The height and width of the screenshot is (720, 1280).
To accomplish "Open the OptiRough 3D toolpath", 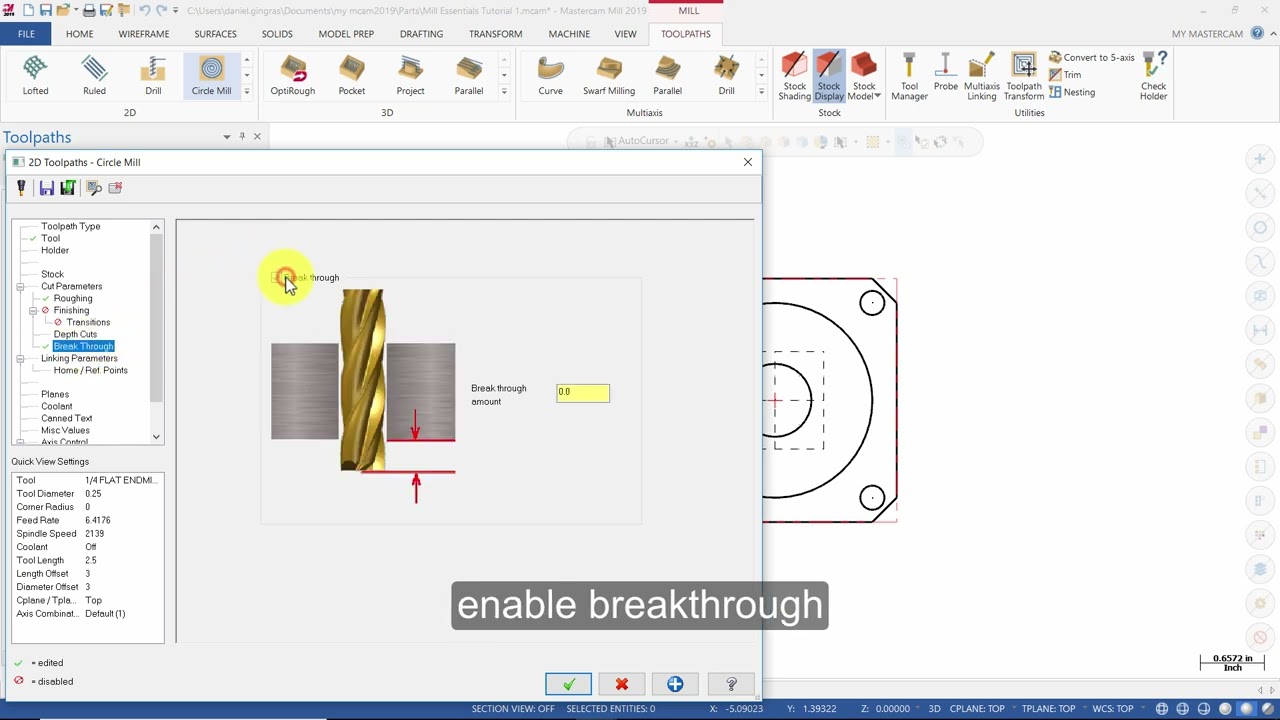I will pos(292,76).
